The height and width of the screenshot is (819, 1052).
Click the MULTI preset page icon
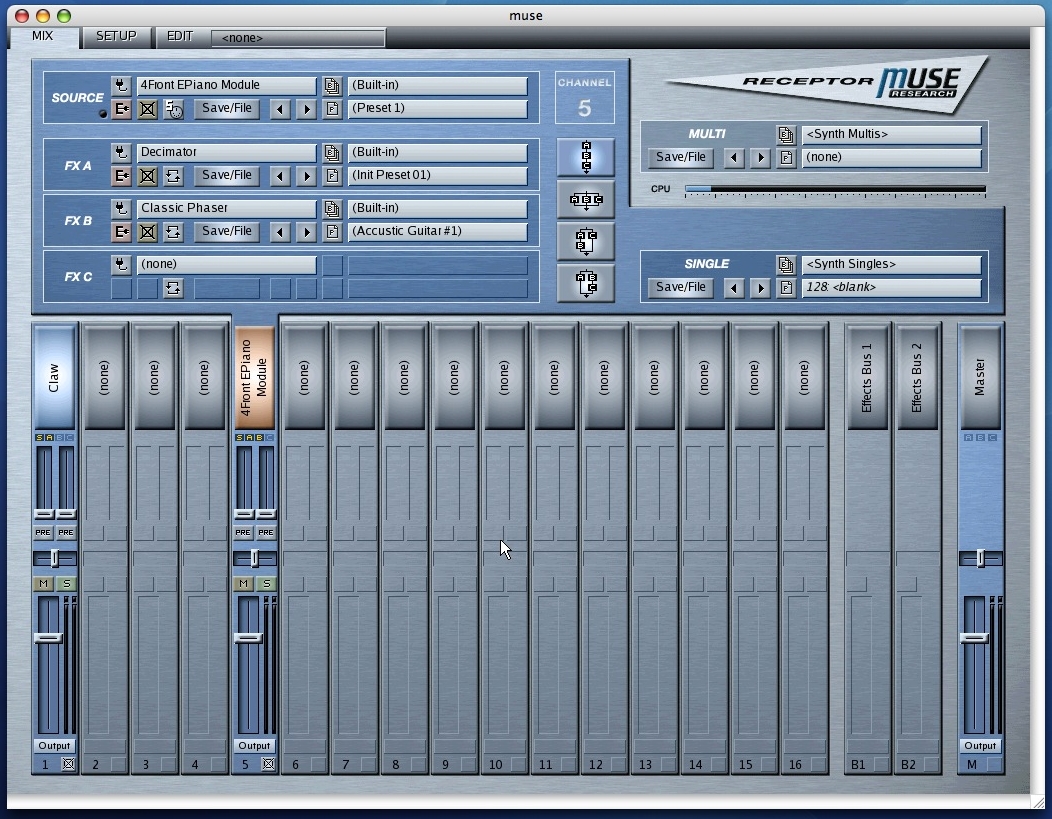(x=786, y=158)
